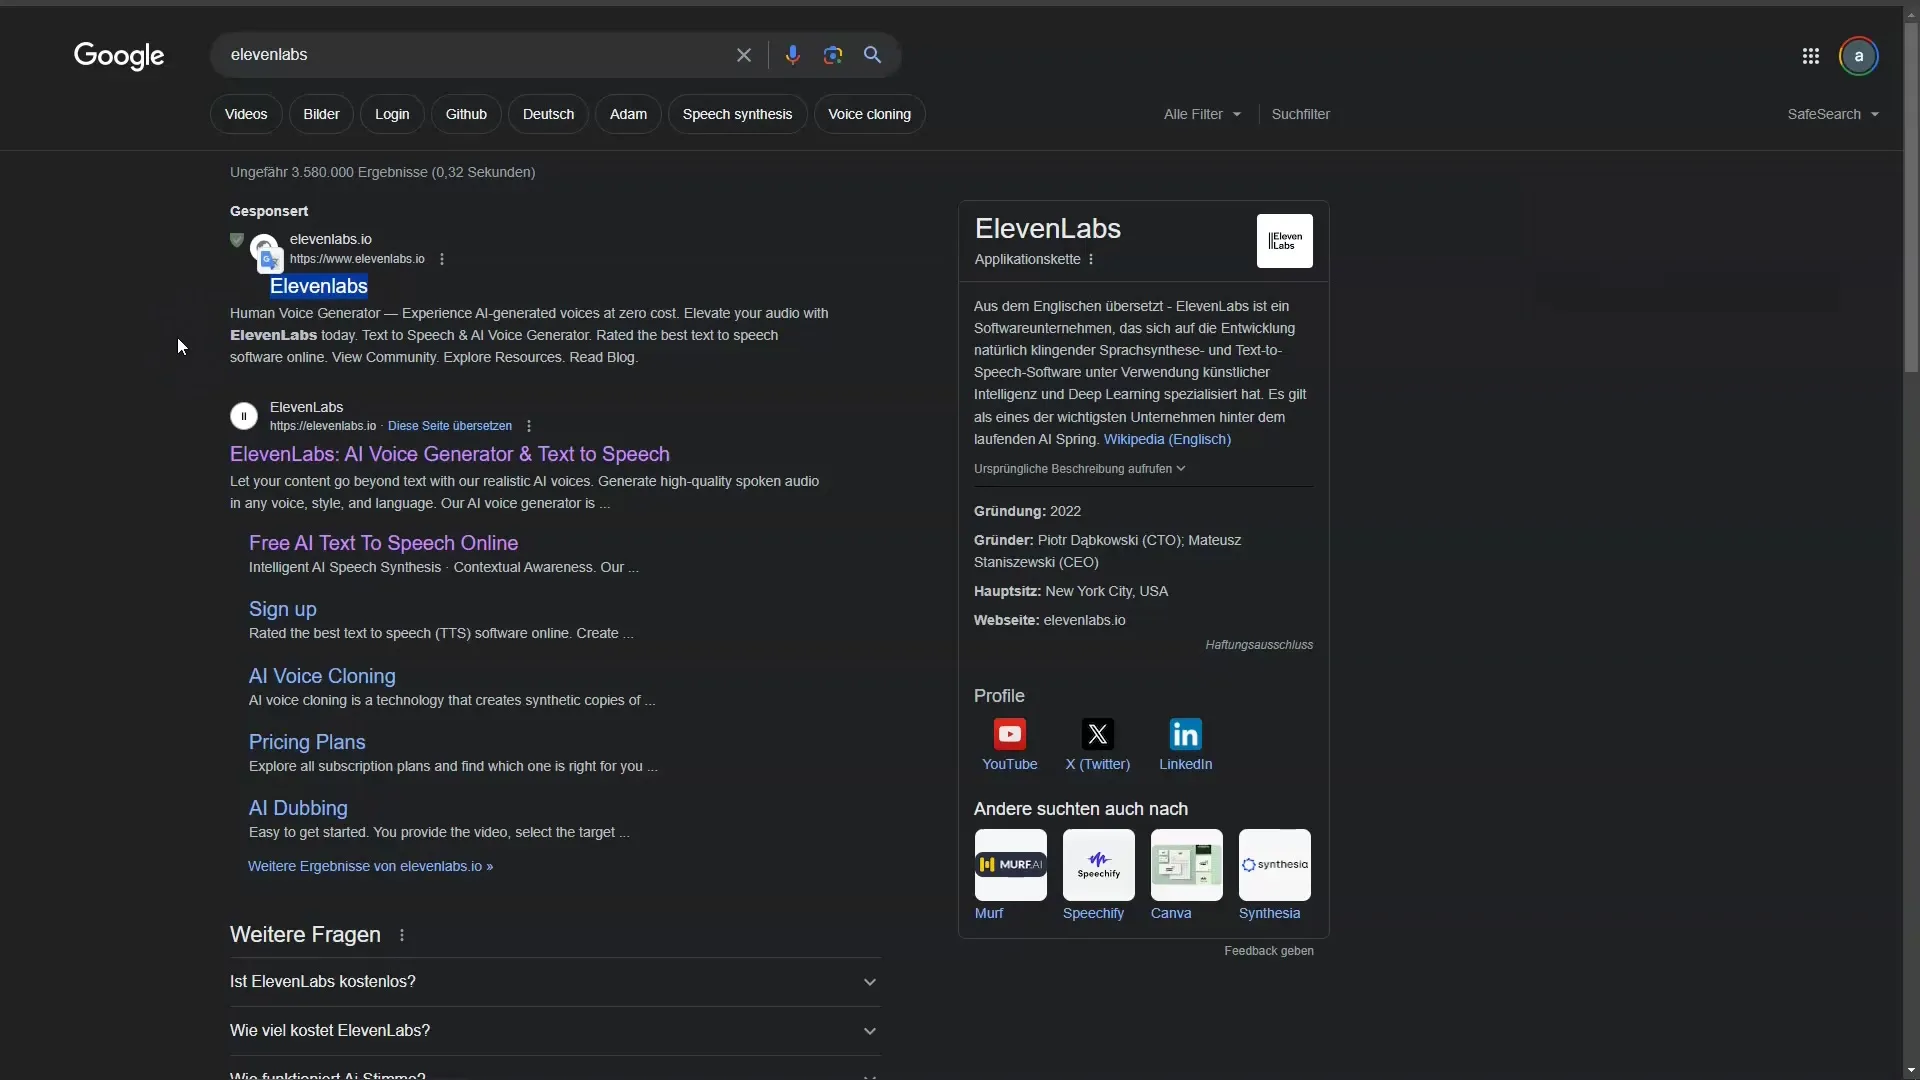1920x1080 pixels.
Task: Click the Google Lens image search icon
Action: pyautogui.click(x=832, y=54)
